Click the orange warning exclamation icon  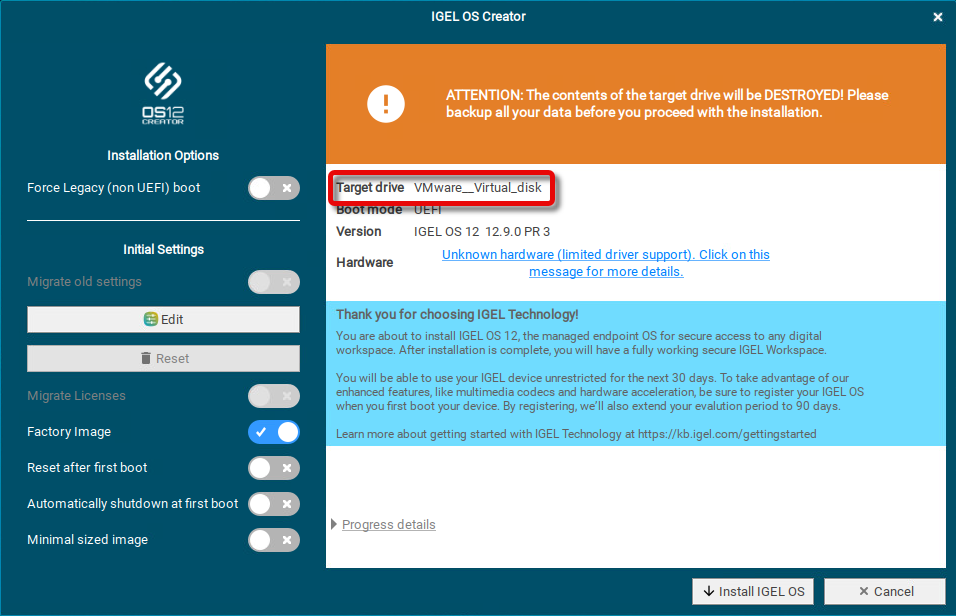click(385, 104)
